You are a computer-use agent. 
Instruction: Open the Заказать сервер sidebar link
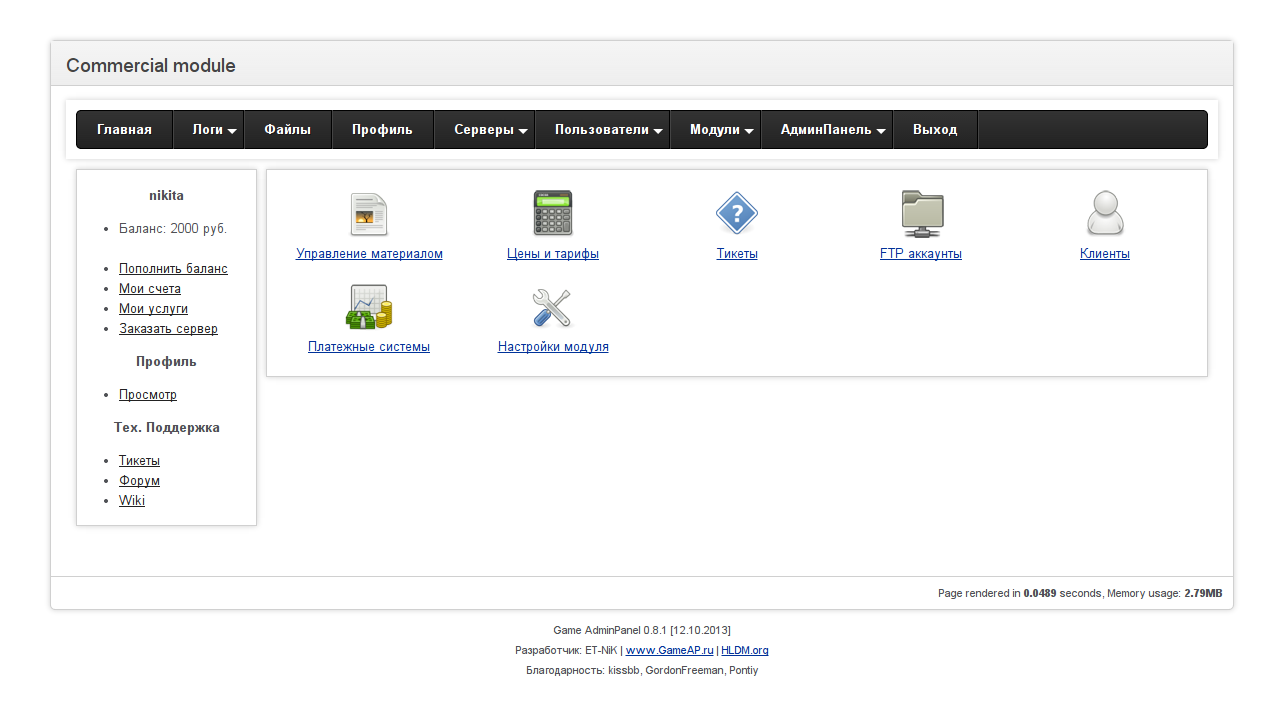pos(168,329)
